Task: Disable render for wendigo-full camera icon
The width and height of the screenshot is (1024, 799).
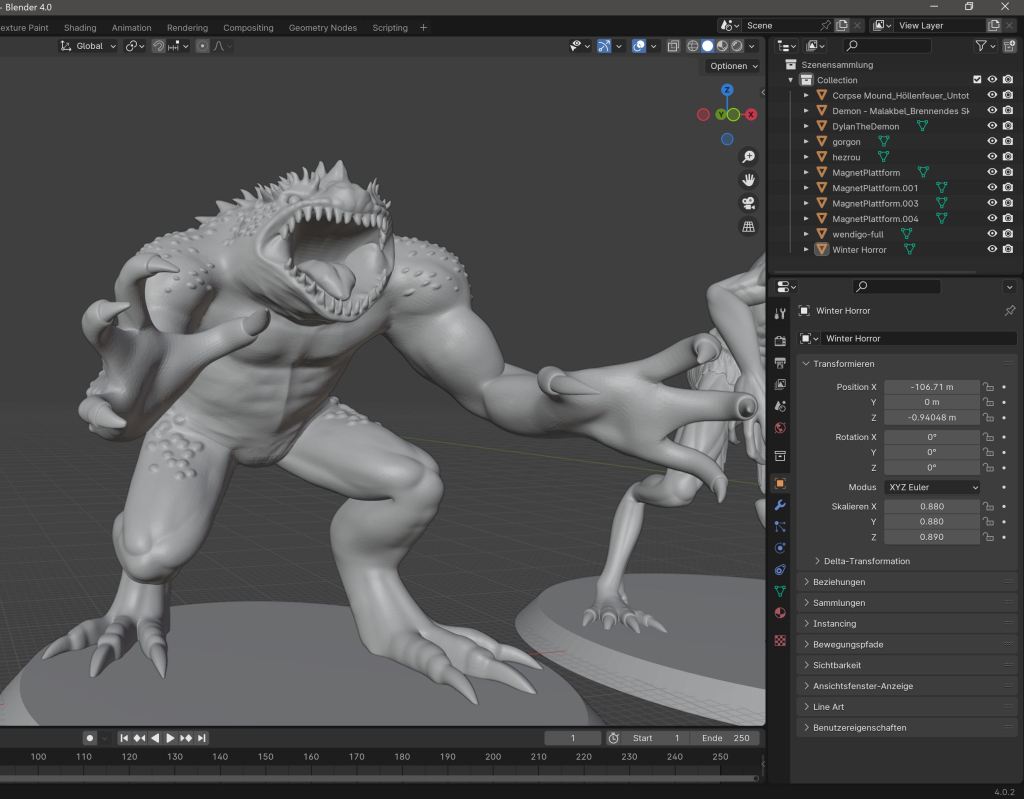Action: 1008,234
